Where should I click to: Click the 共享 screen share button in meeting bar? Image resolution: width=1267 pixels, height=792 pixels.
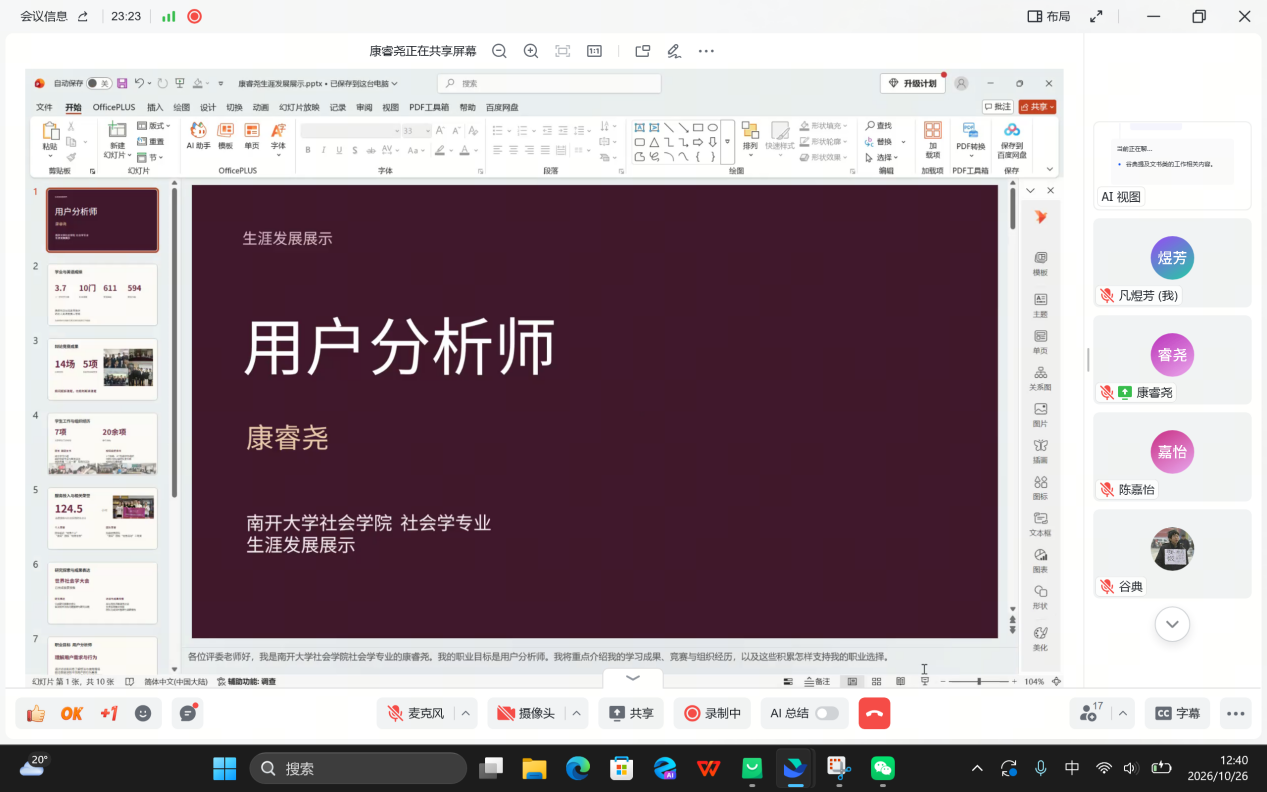point(631,713)
